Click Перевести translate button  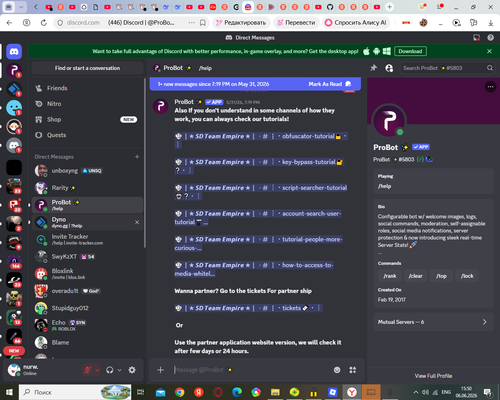click(x=296, y=23)
